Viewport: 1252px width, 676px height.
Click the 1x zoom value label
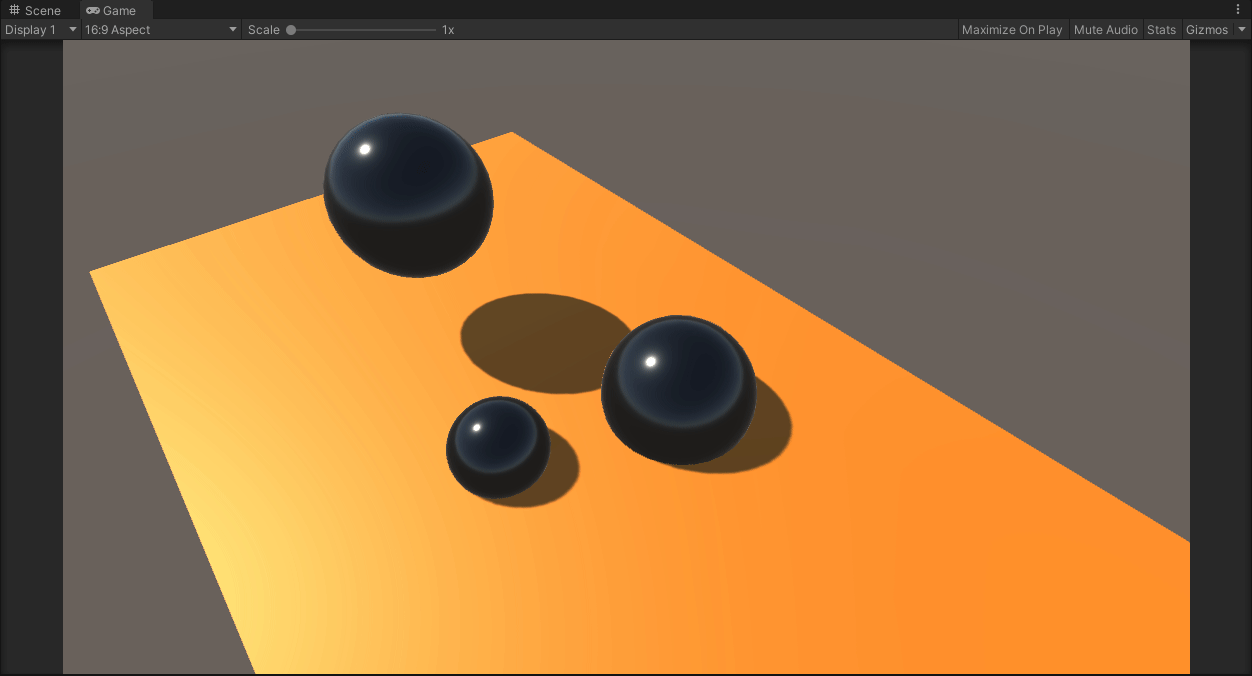(446, 29)
